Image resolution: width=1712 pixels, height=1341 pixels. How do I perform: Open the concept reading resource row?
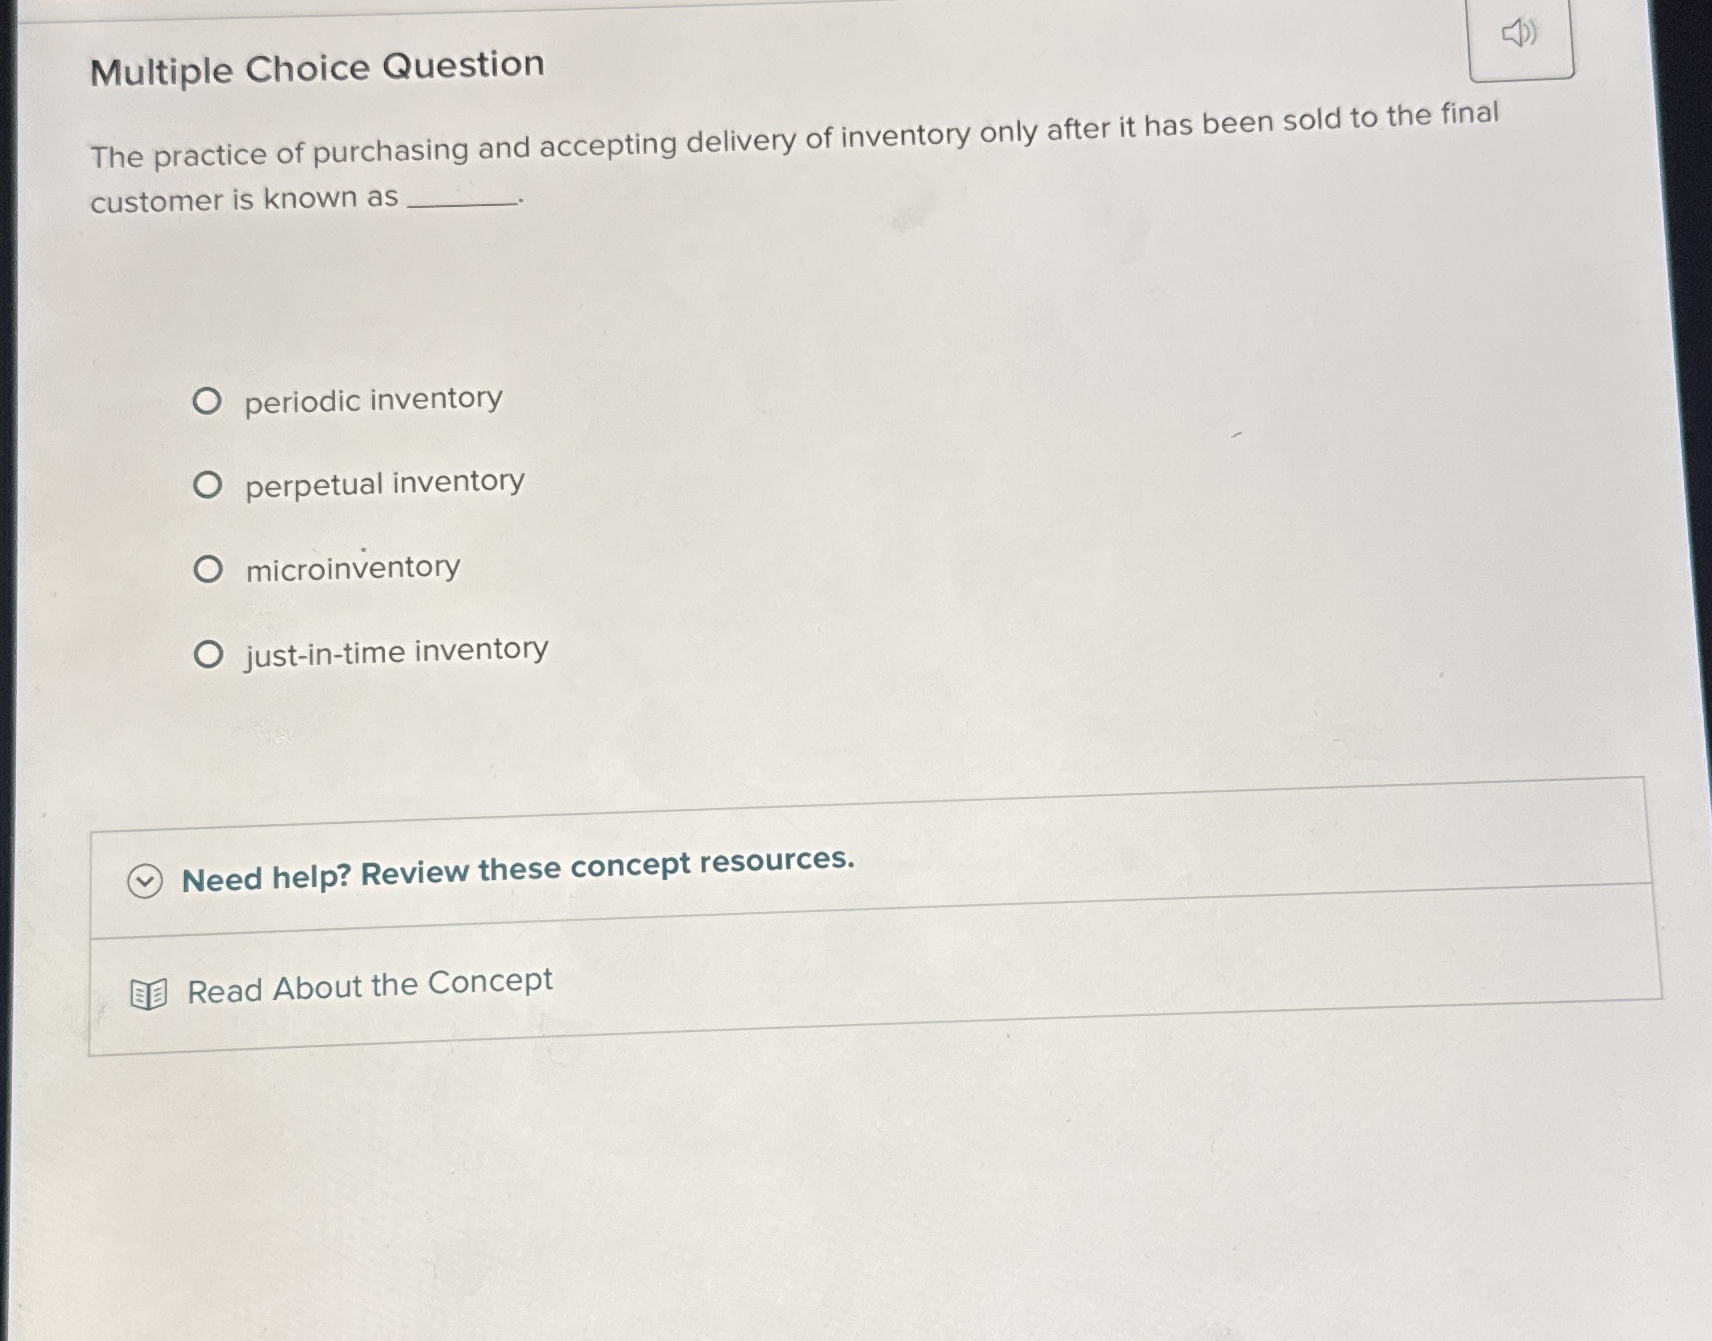370,987
